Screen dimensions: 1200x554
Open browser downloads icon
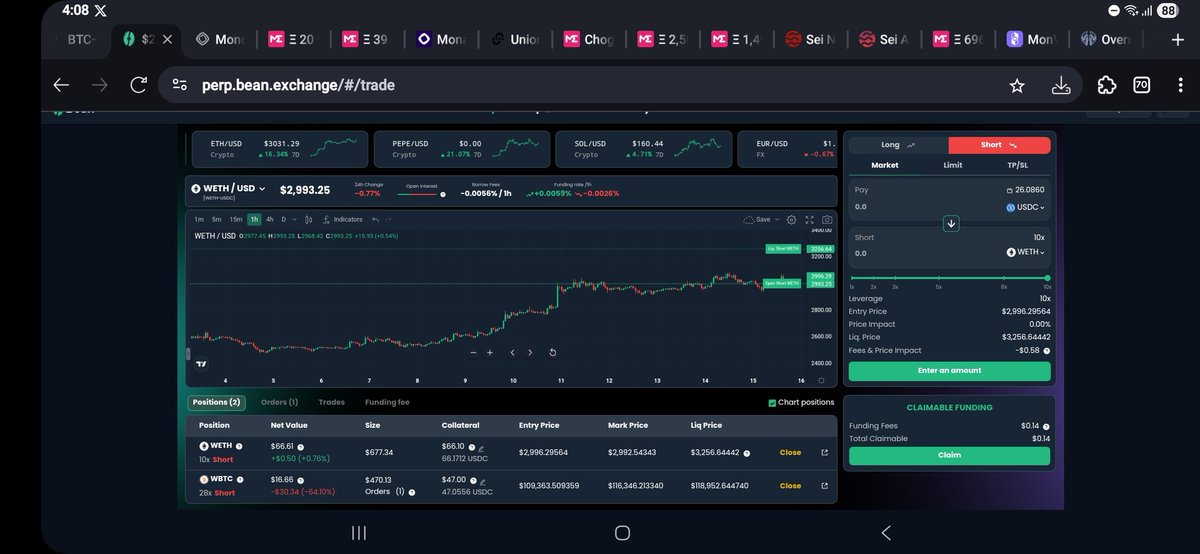pos(1061,86)
